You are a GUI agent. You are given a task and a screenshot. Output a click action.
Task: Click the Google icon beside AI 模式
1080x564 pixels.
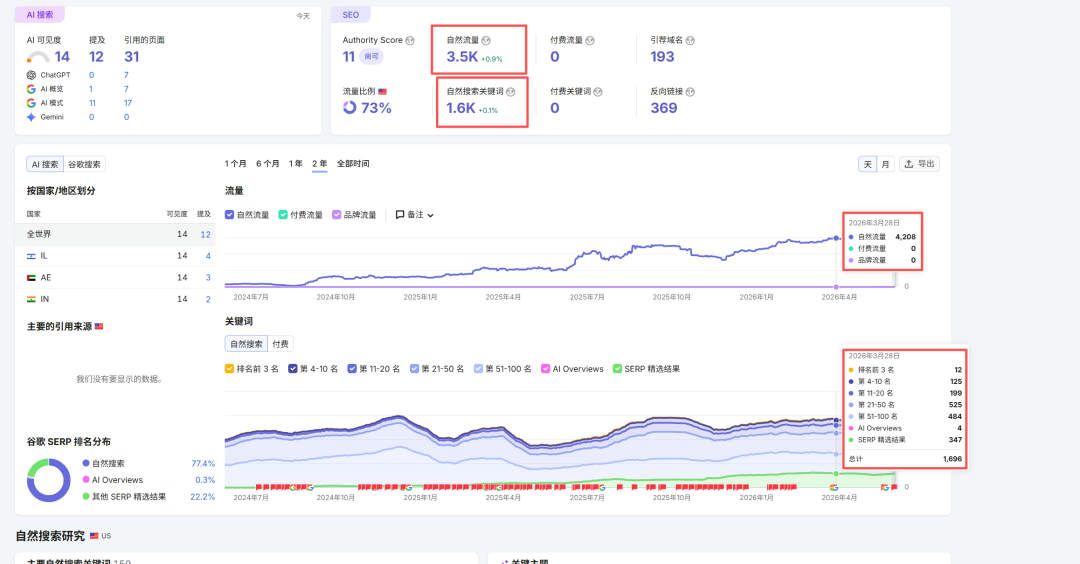click(31, 103)
